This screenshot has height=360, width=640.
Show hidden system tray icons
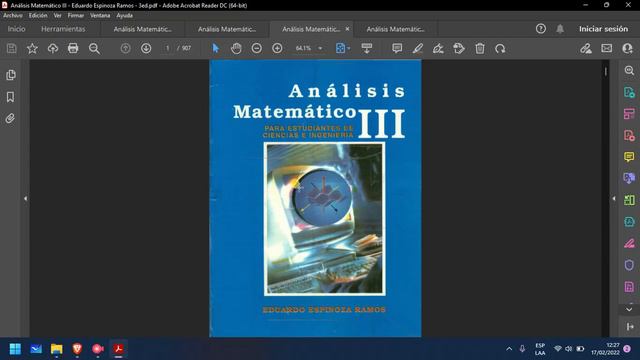pyautogui.click(x=509, y=349)
